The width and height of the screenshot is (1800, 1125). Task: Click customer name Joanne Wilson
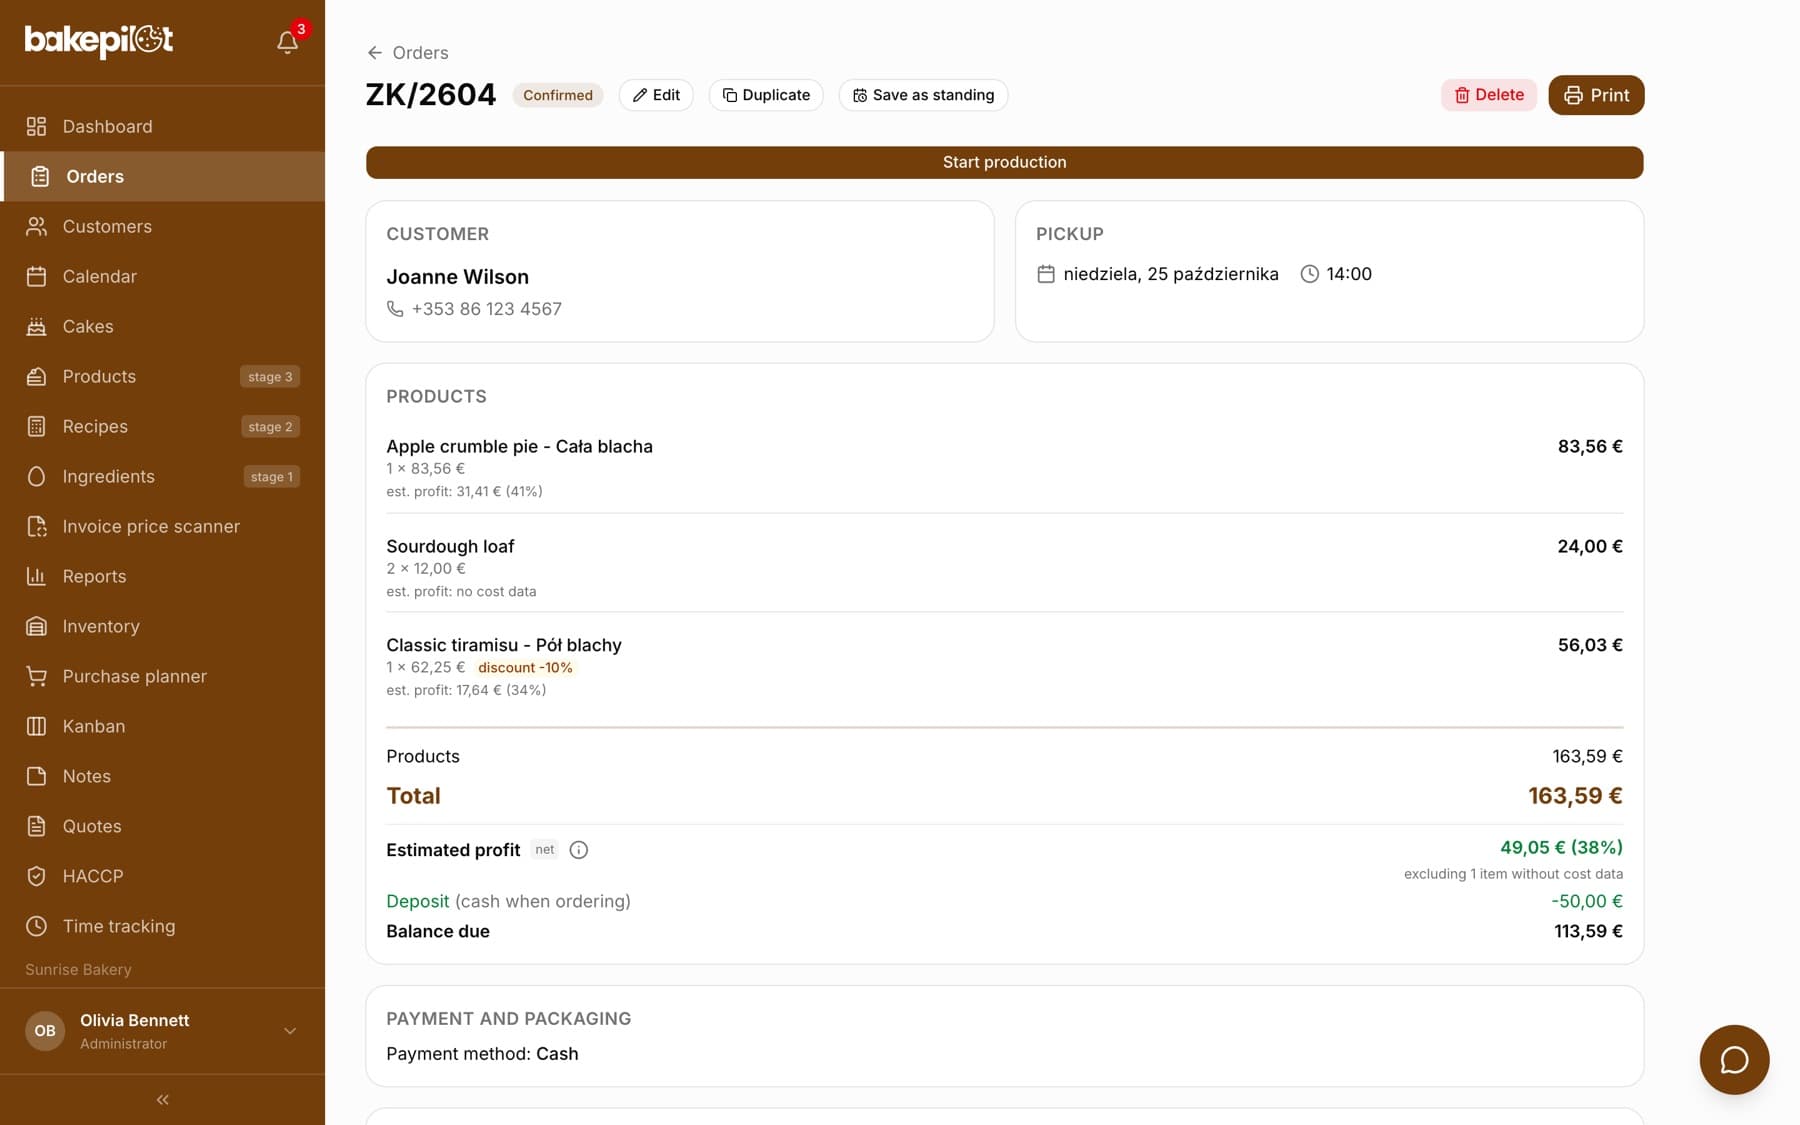coord(457,277)
